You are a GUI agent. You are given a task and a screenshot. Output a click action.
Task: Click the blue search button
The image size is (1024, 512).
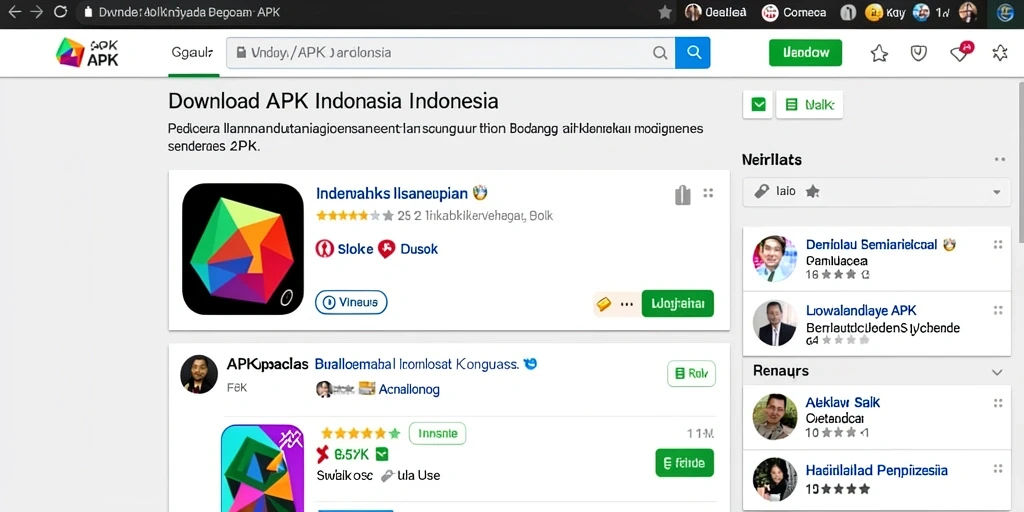pyautogui.click(x=692, y=53)
